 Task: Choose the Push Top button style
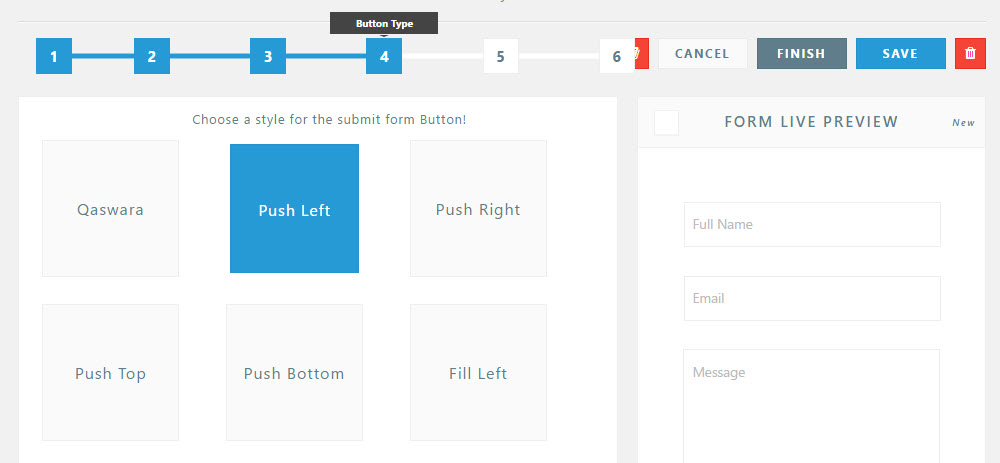110,373
